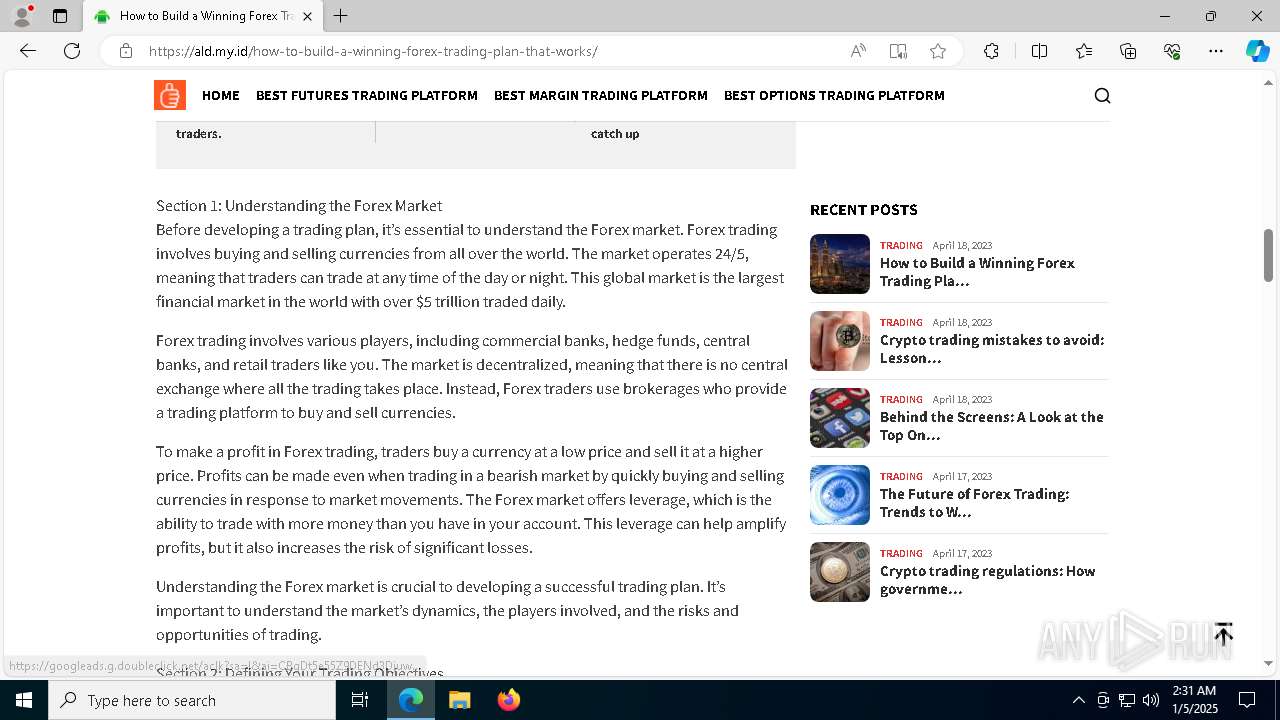Toggle Split screen icon

[x=1039, y=51]
